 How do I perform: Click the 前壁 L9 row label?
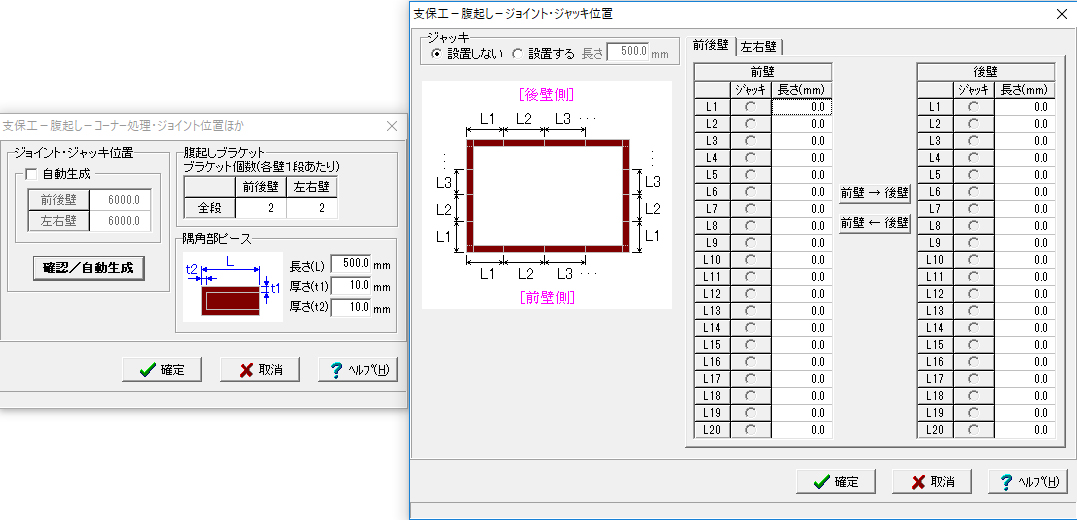click(712, 242)
